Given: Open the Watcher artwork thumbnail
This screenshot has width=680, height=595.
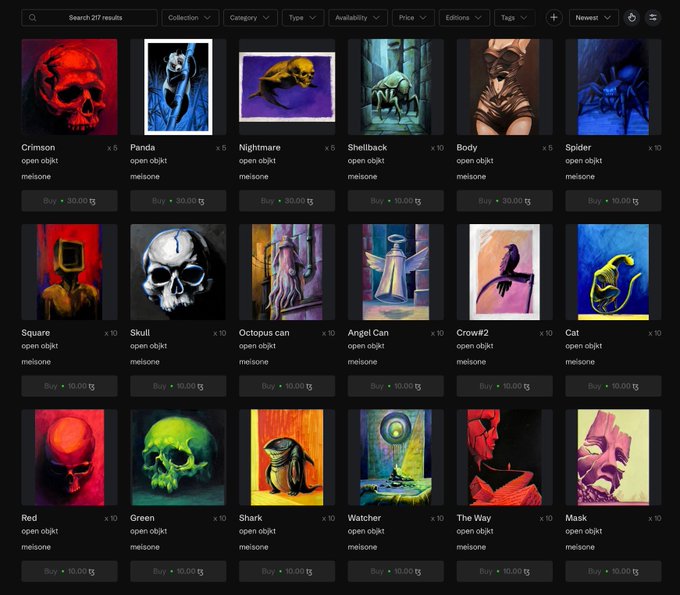Looking at the screenshot, I should [396, 458].
